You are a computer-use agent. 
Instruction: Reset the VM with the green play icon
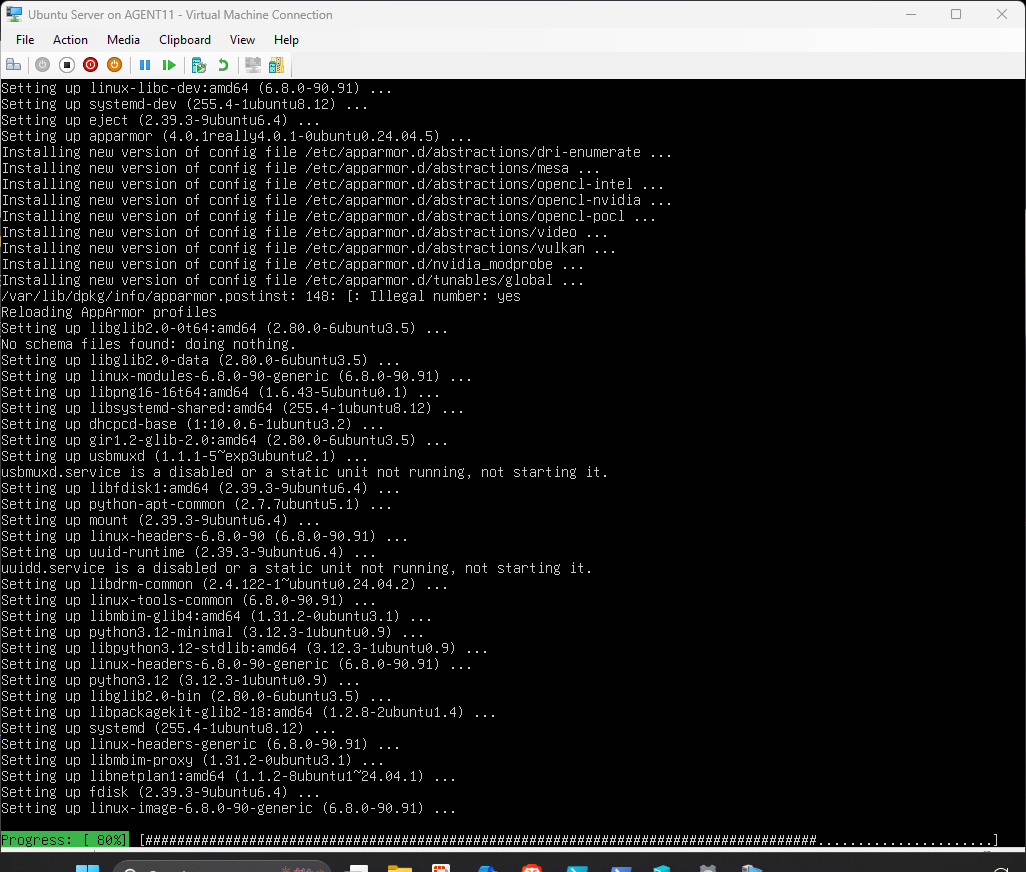pos(169,65)
